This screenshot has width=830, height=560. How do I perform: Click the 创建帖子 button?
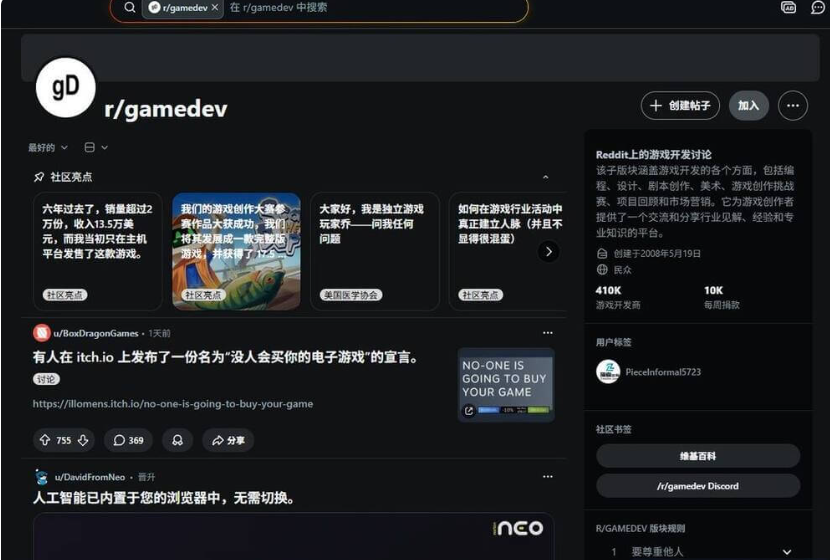tap(680, 105)
